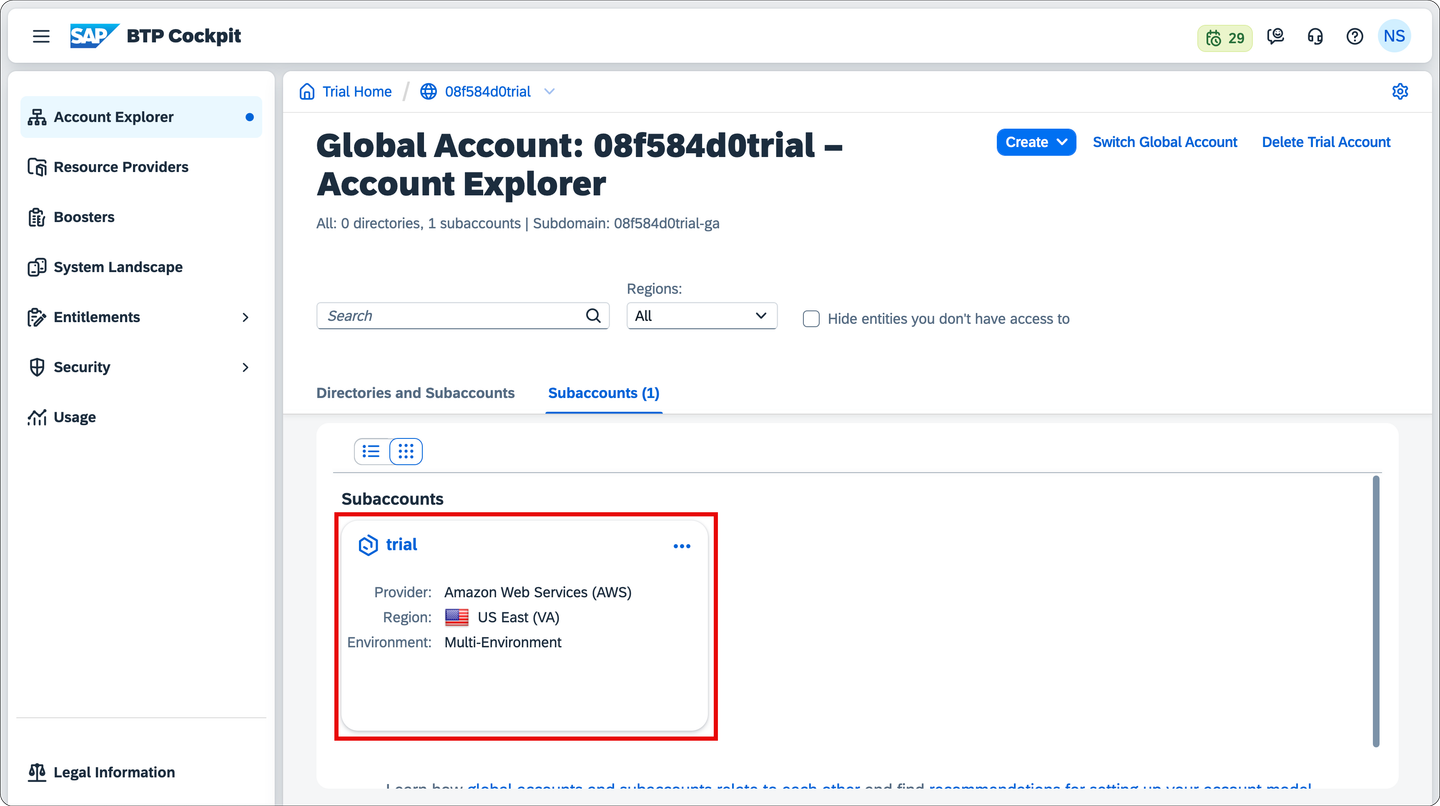Open the trial days remaining badge
The image size is (1440, 806).
click(1225, 38)
